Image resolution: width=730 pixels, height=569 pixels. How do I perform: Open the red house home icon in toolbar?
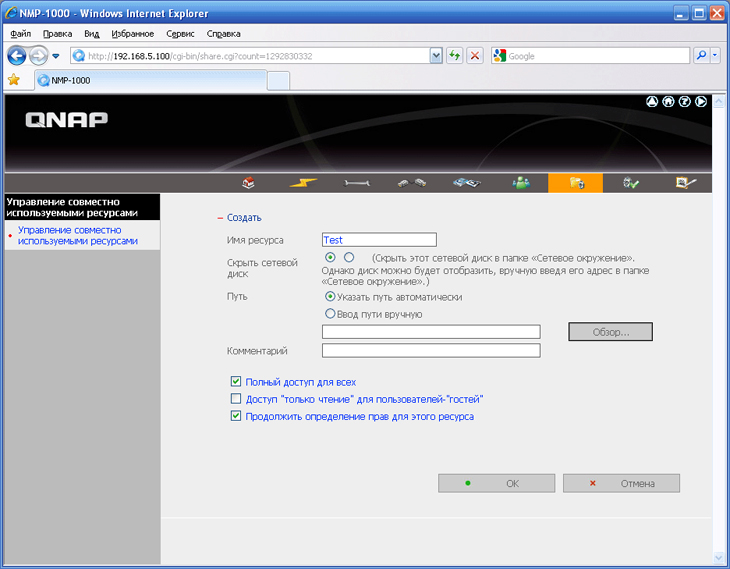pos(249,183)
